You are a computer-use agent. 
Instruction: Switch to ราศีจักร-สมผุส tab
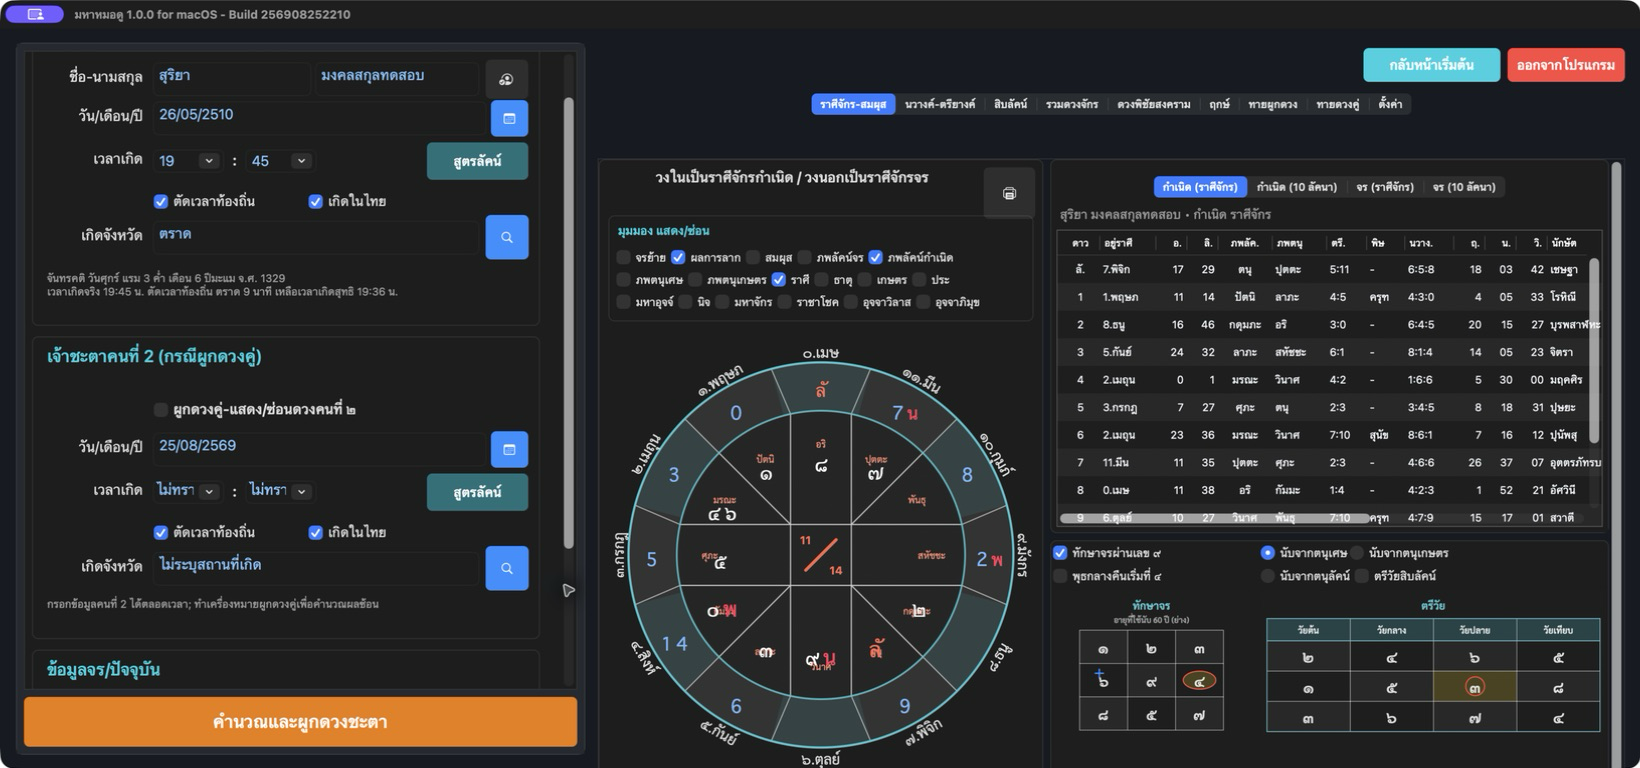coord(853,104)
